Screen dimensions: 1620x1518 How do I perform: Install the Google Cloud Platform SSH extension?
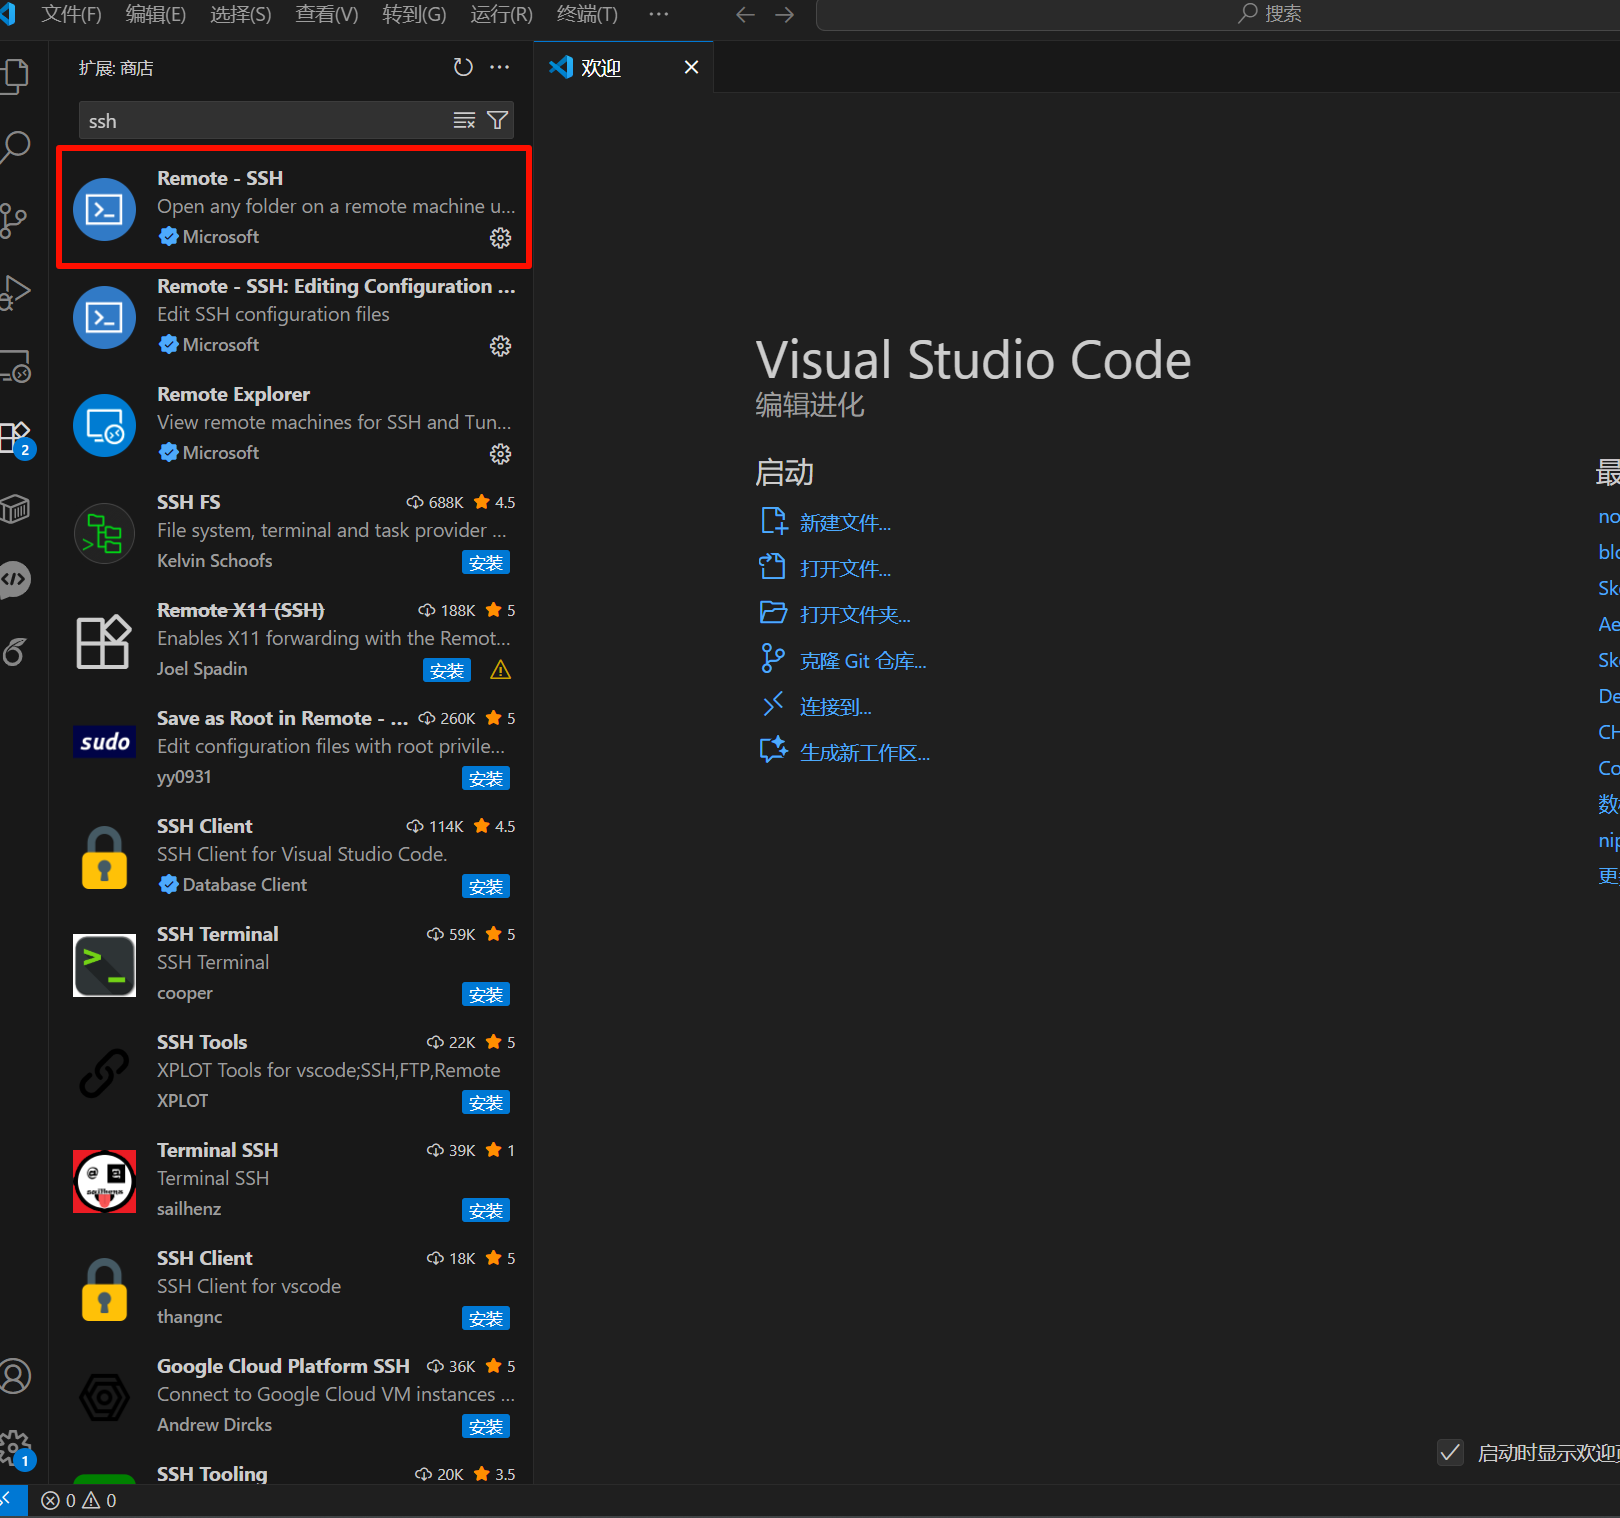click(x=486, y=1426)
